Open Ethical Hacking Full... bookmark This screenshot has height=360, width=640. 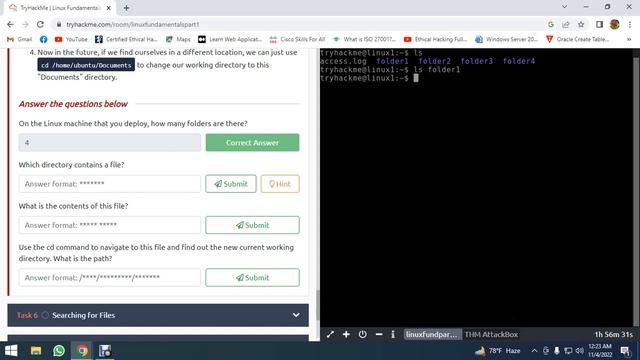click(x=436, y=39)
